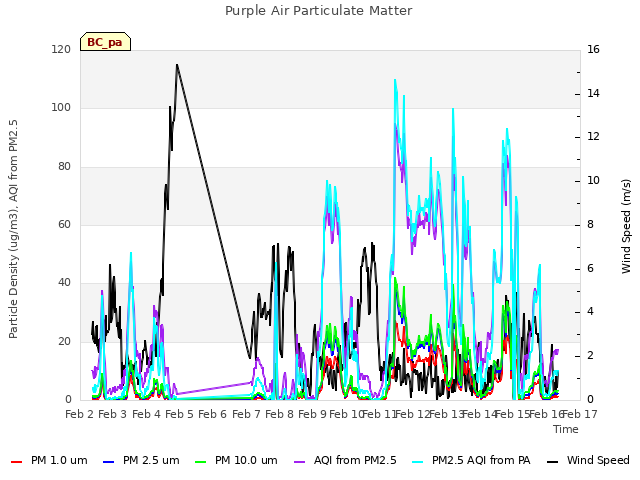The height and width of the screenshot is (480, 640).
Task: Click the 14 right-axis wind speed label
Action: coord(593,93)
